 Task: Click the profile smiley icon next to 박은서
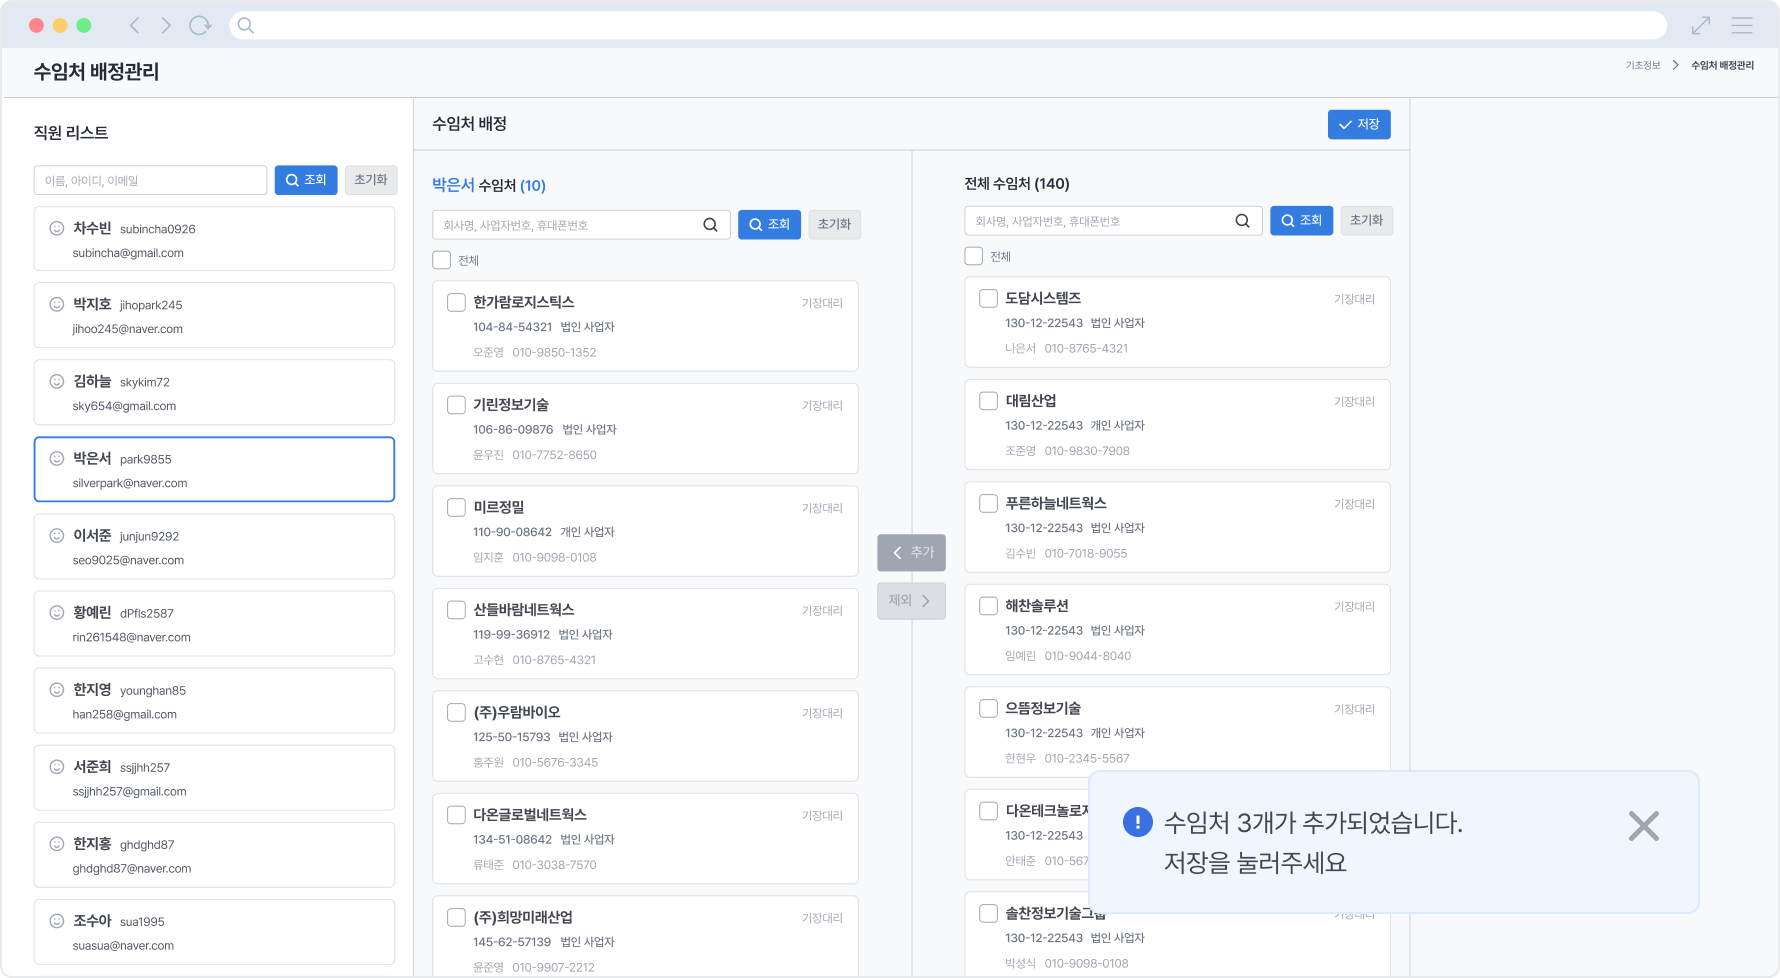tap(56, 460)
